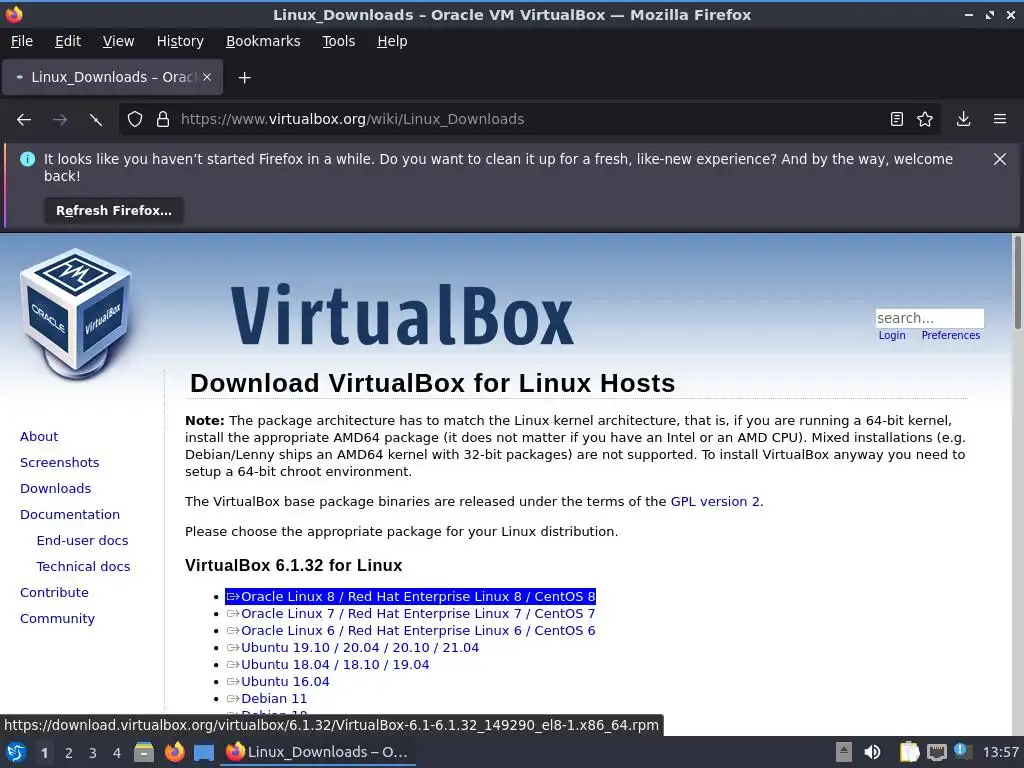This screenshot has width=1024, height=768.
Task: Open the View menu
Action: click(x=118, y=41)
